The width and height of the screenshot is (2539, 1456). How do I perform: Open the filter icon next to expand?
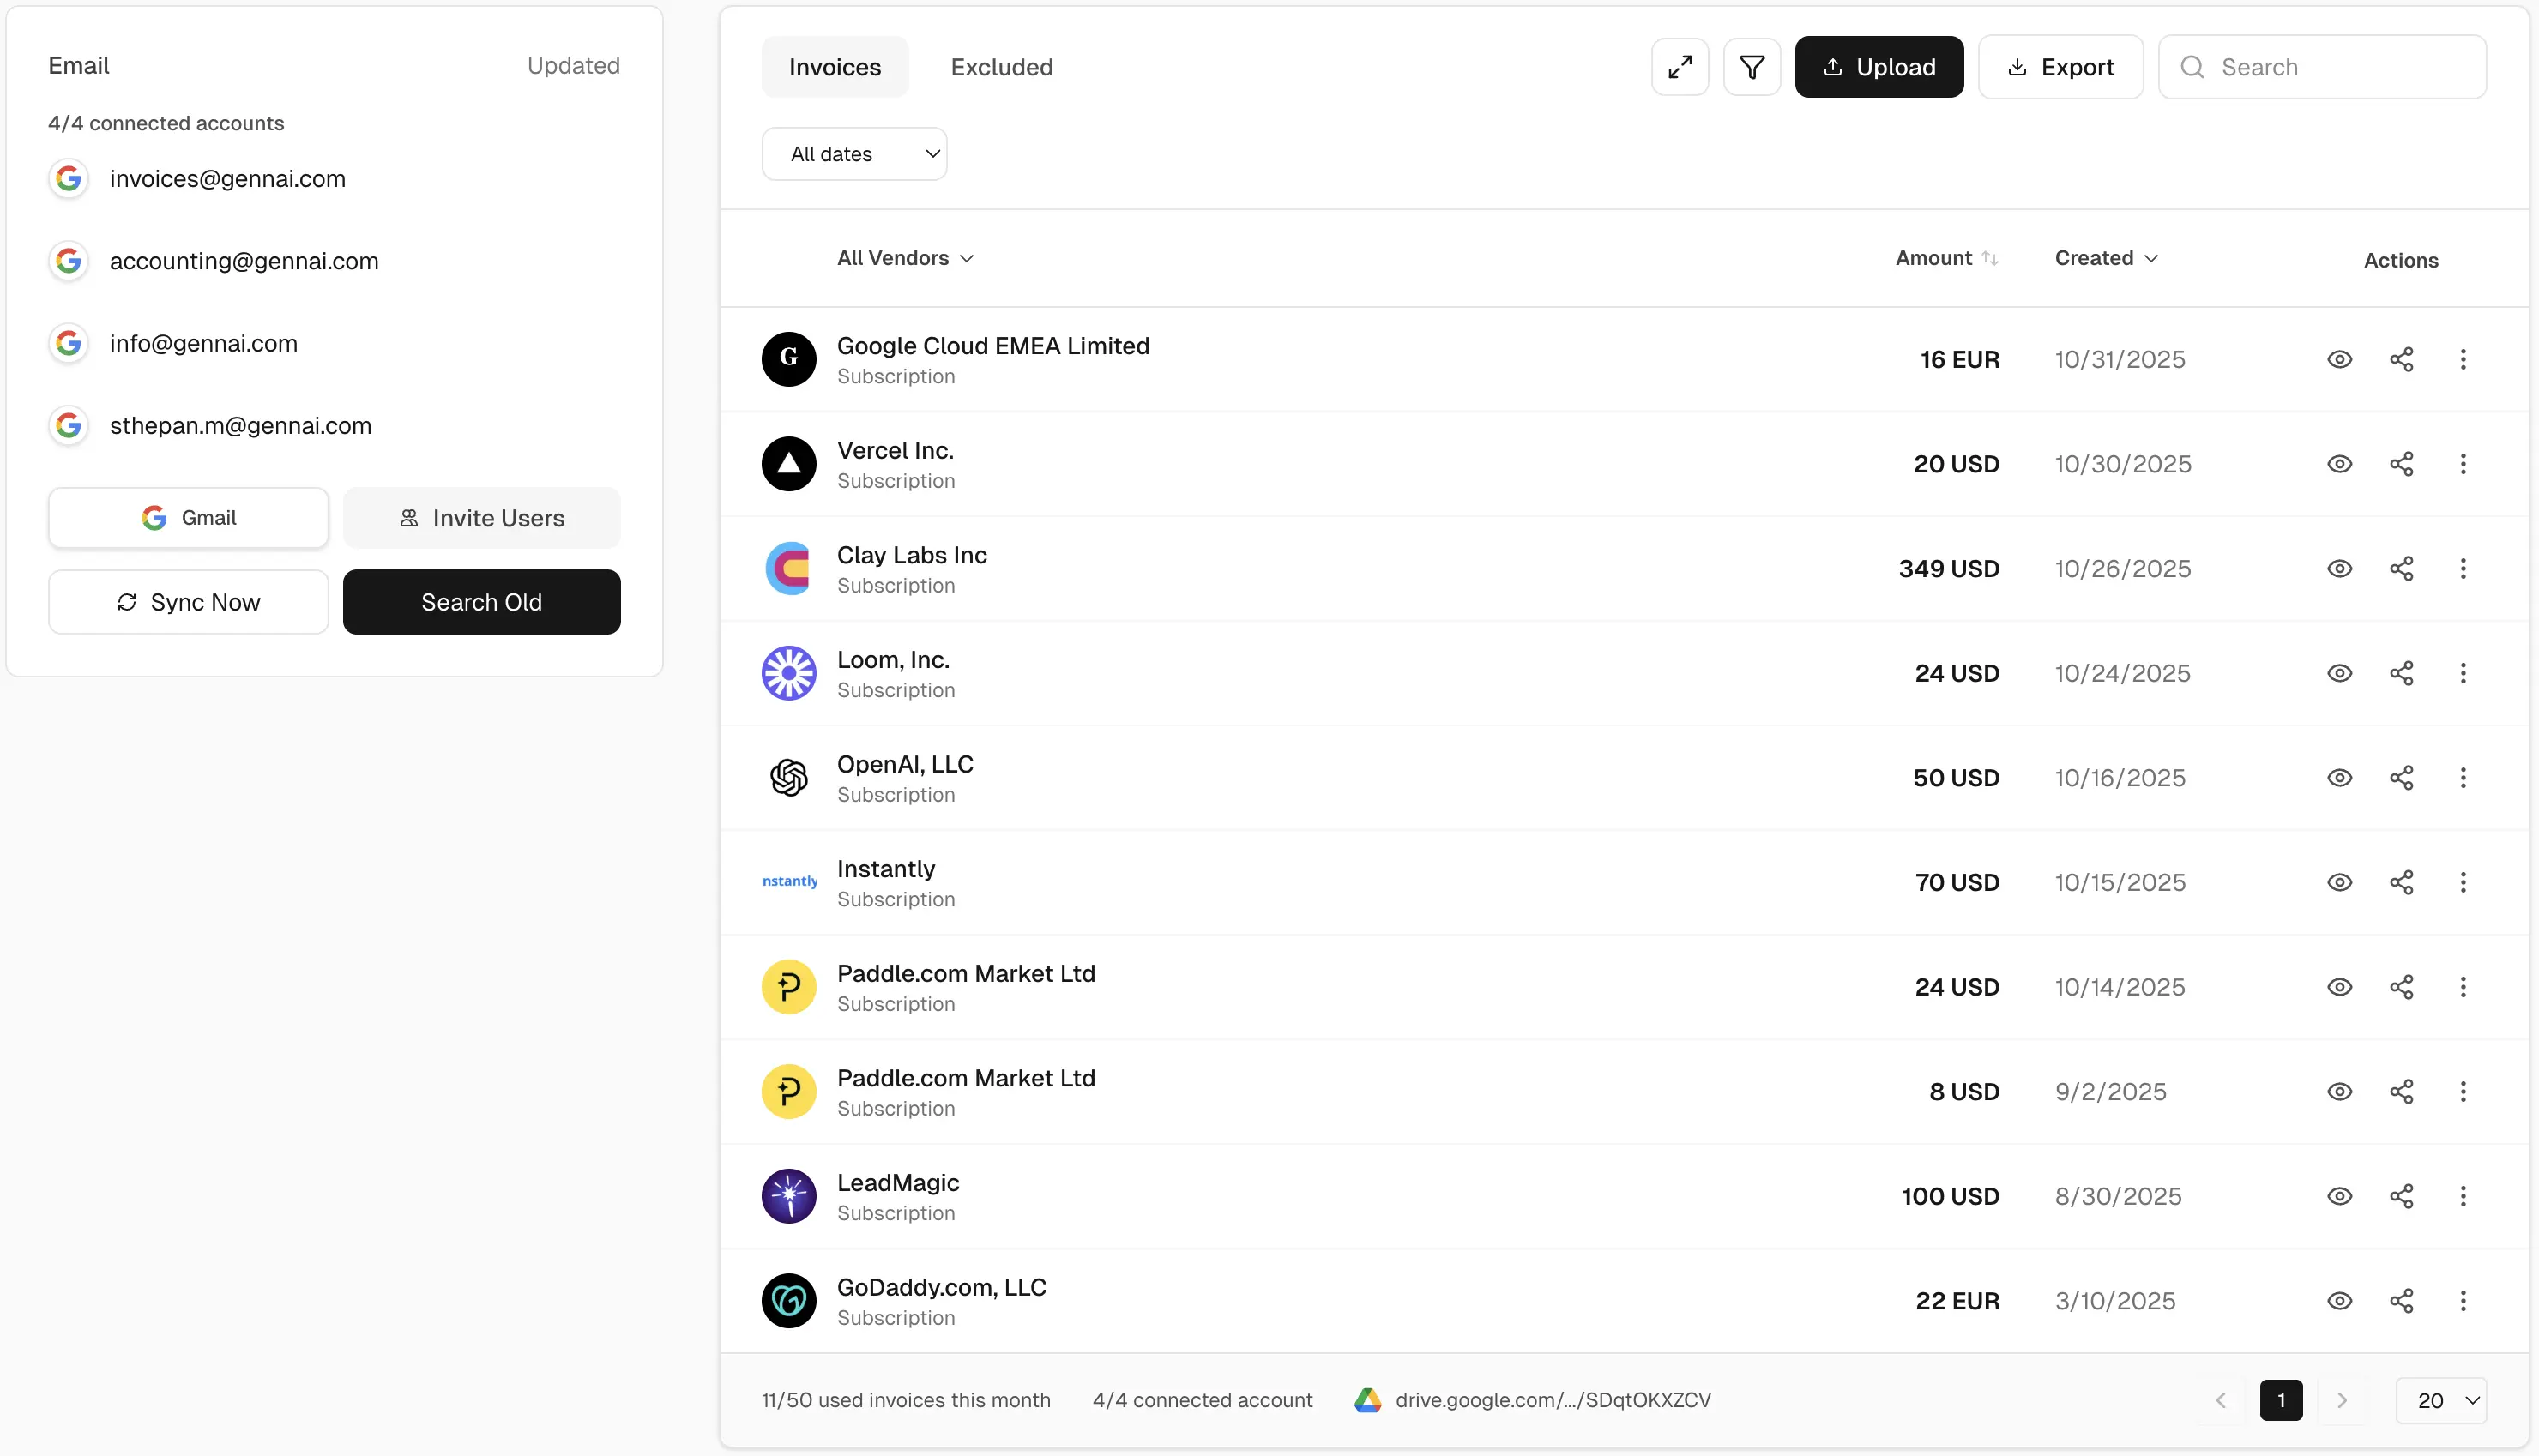pyautogui.click(x=1752, y=66)
